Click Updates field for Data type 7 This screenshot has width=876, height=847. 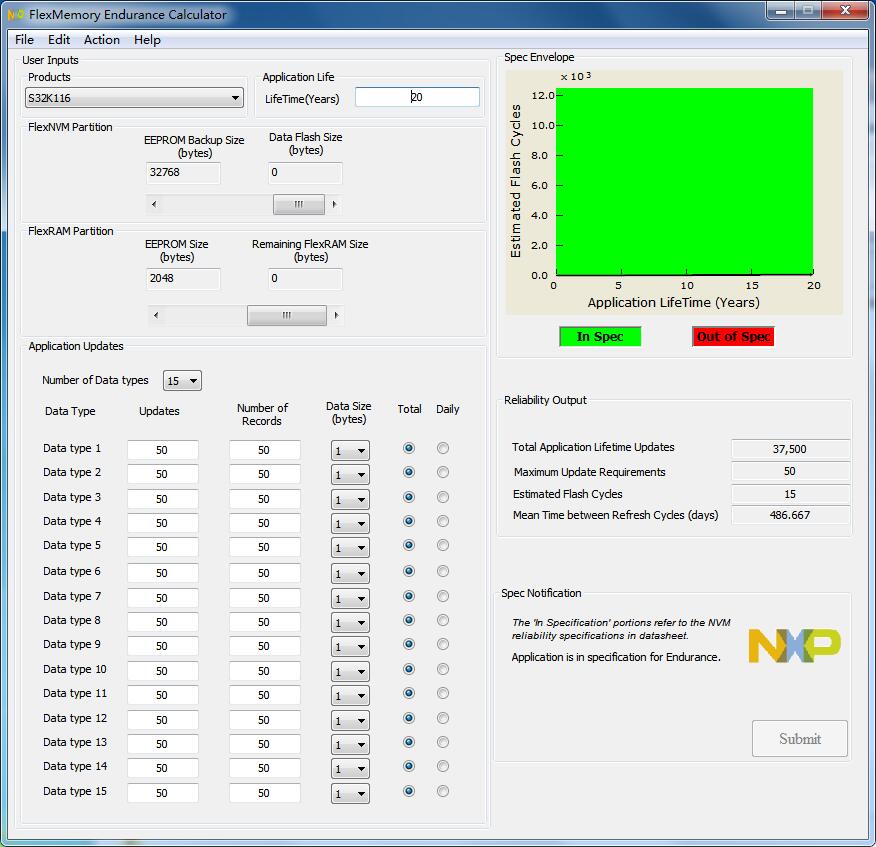[x=162, y=597]
